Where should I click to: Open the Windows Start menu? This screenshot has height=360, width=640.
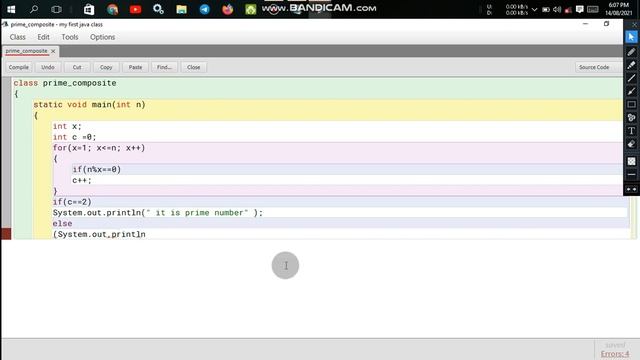(x=11, y=9)
